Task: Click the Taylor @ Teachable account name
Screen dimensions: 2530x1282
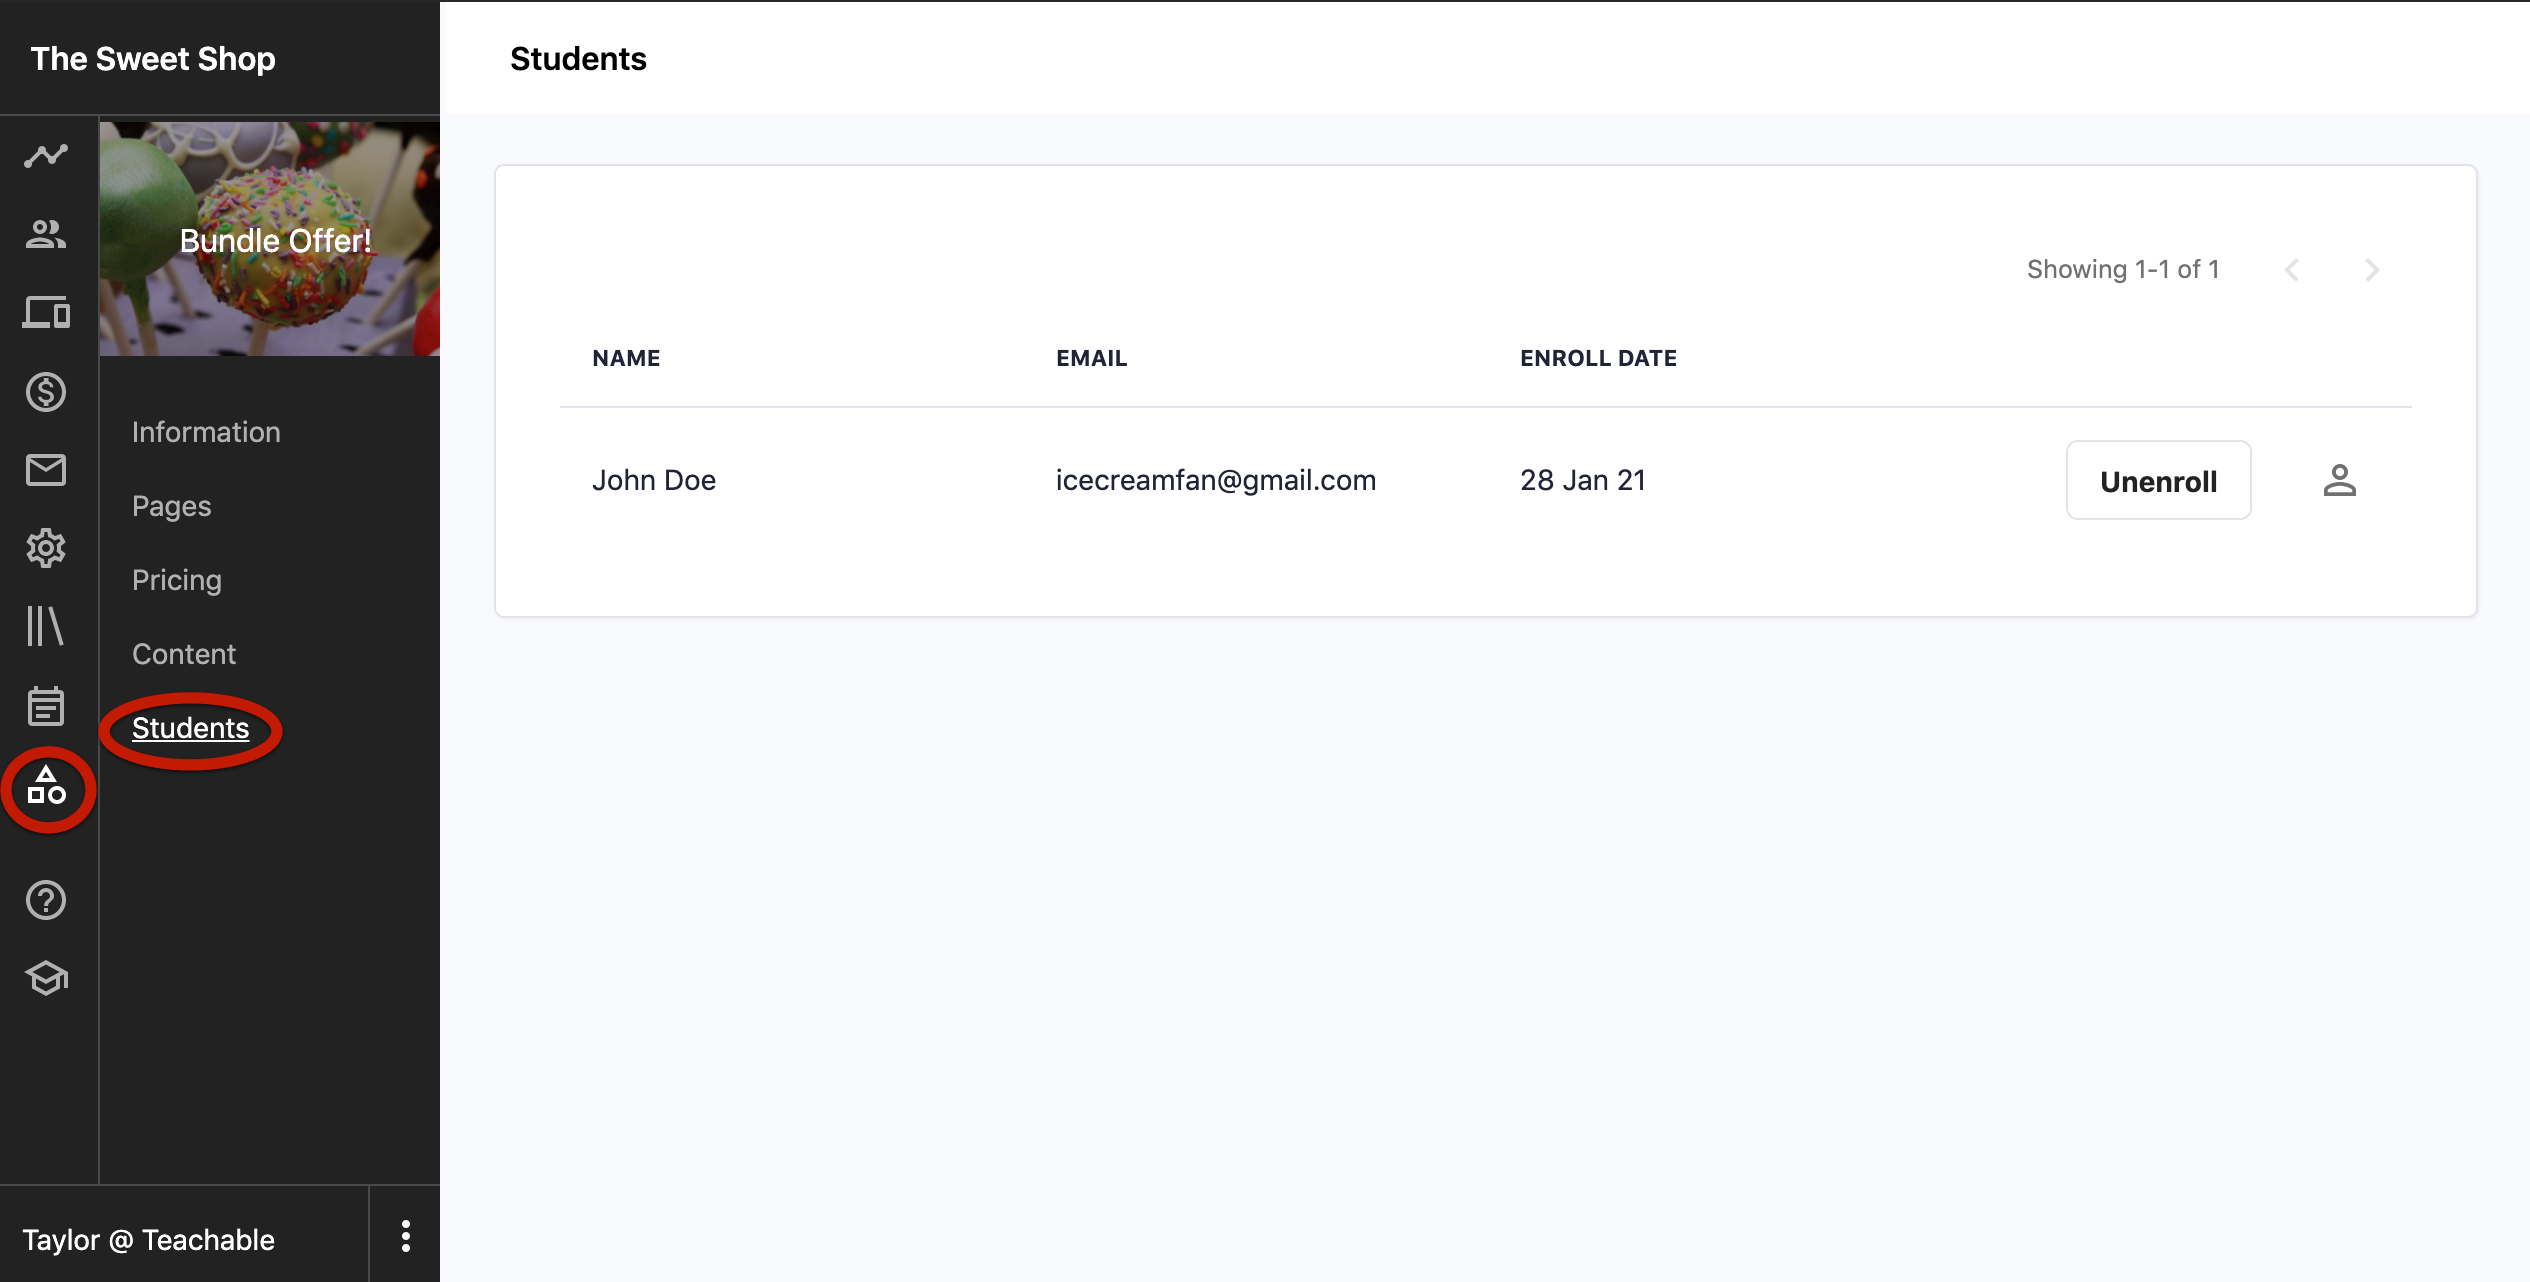Action: [148, 1240]
